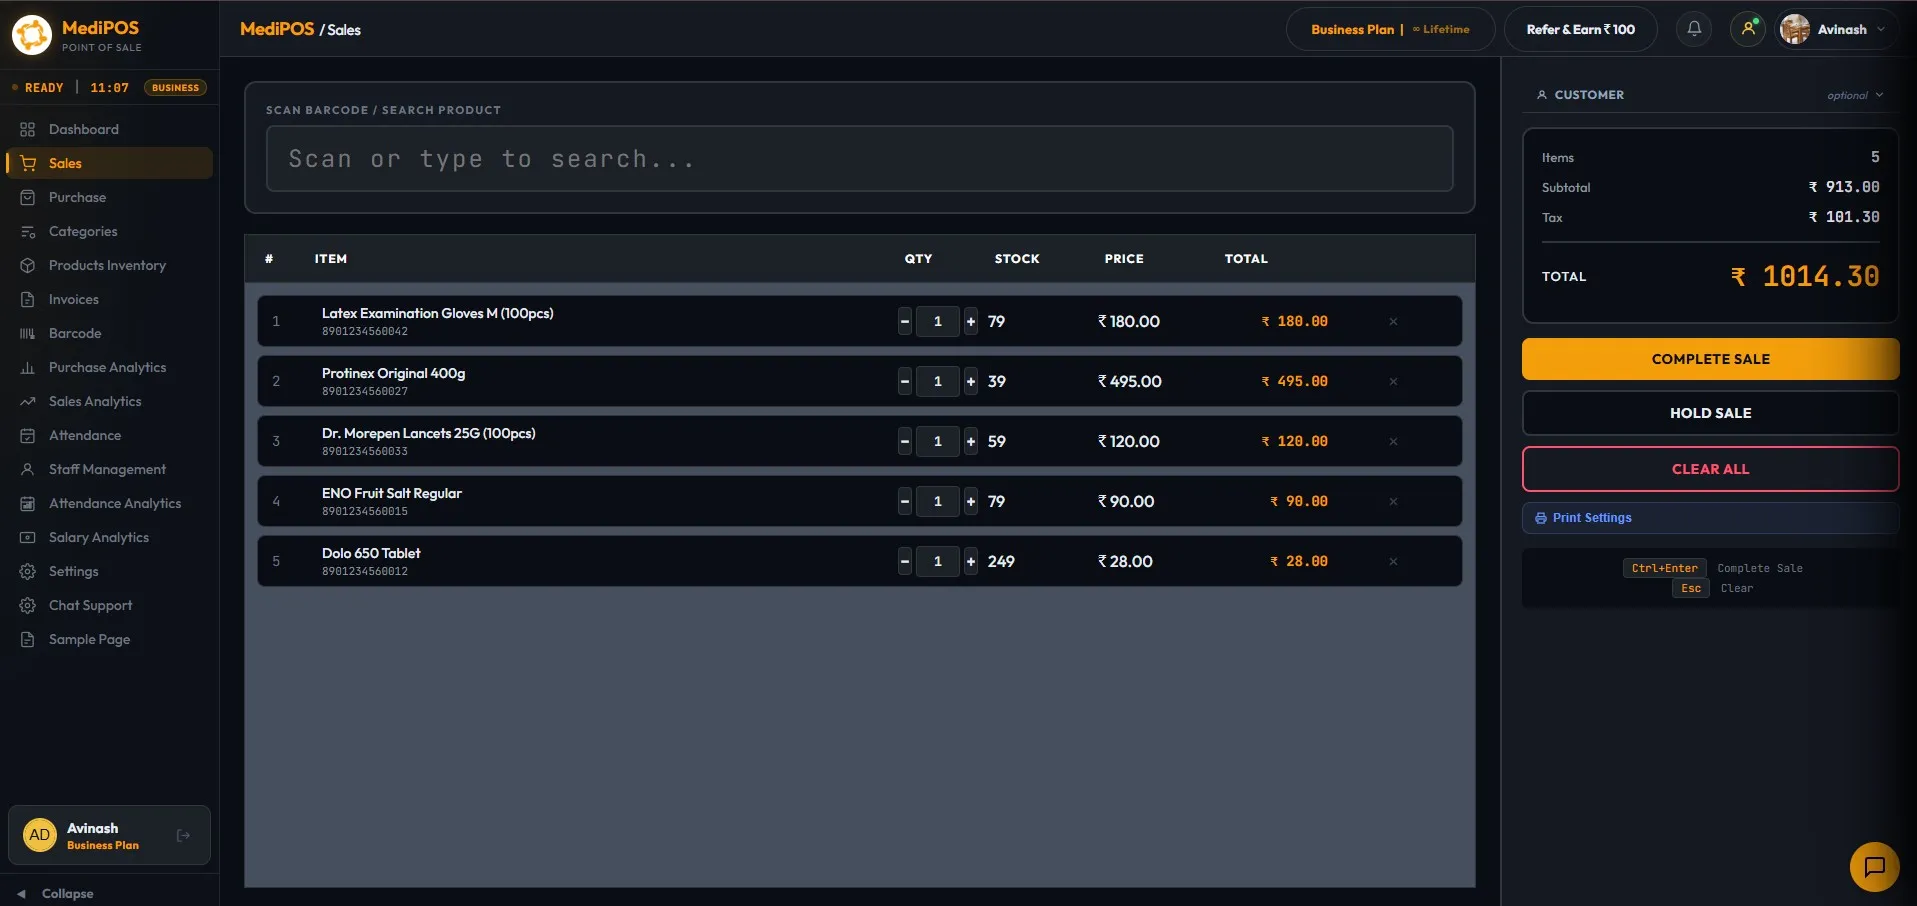The image size is (1917, 906).
Task: Click quantity field of Dolo 650 Tablet
Action: click(x=938, y=561)
